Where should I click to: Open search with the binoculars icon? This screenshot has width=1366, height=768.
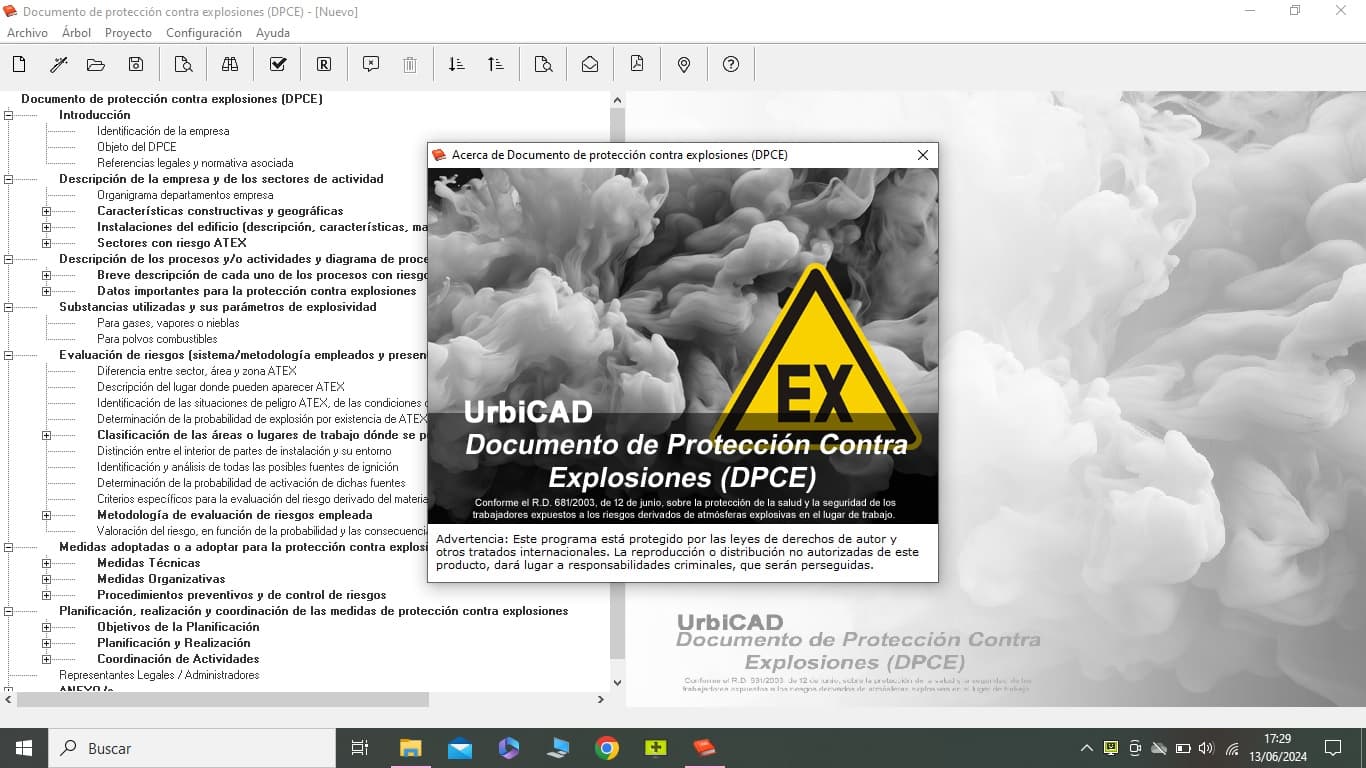[x=230, y=64]
